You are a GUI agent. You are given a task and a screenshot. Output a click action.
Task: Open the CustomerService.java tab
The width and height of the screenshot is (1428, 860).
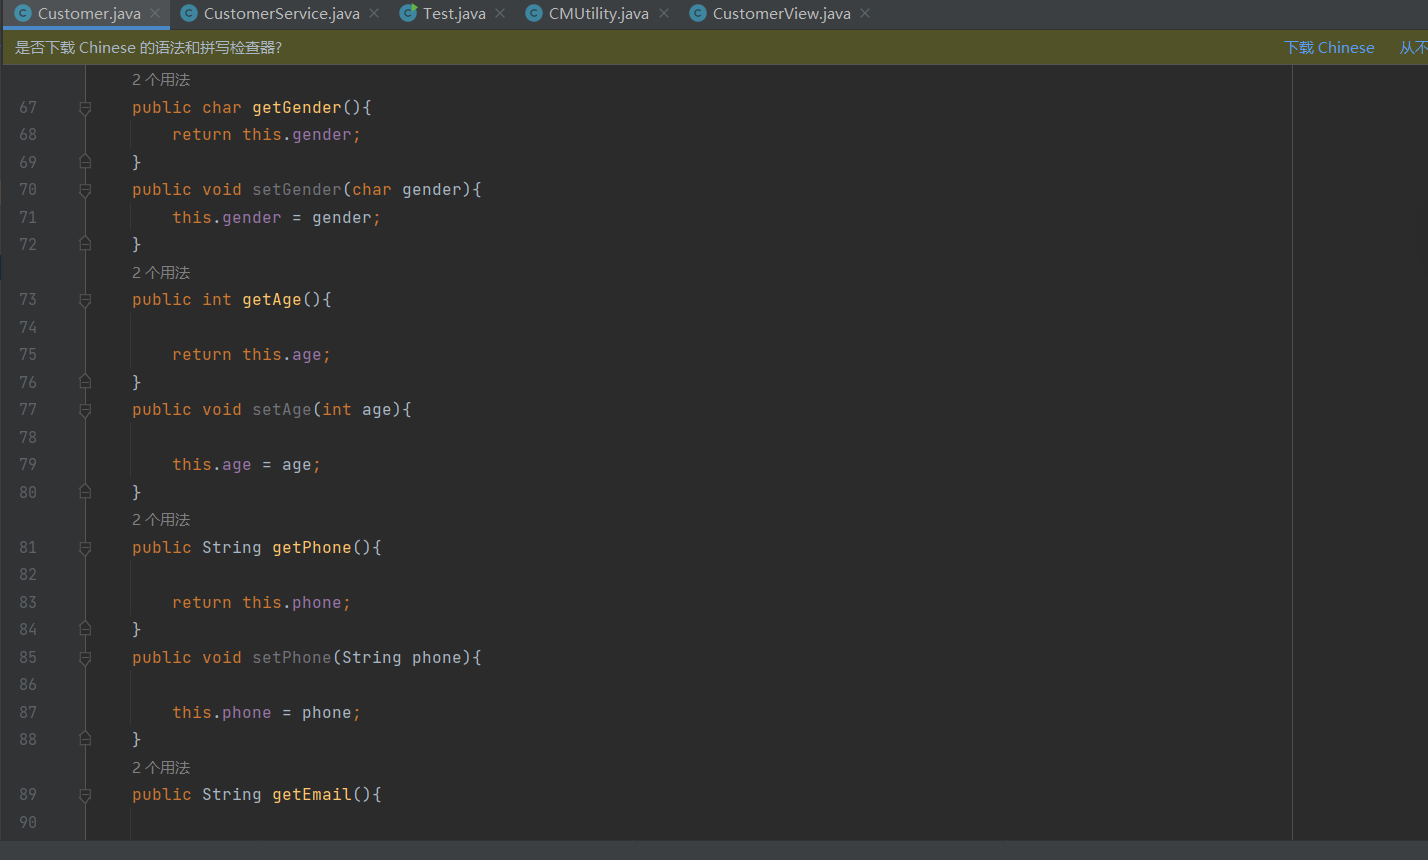point(281,14)
